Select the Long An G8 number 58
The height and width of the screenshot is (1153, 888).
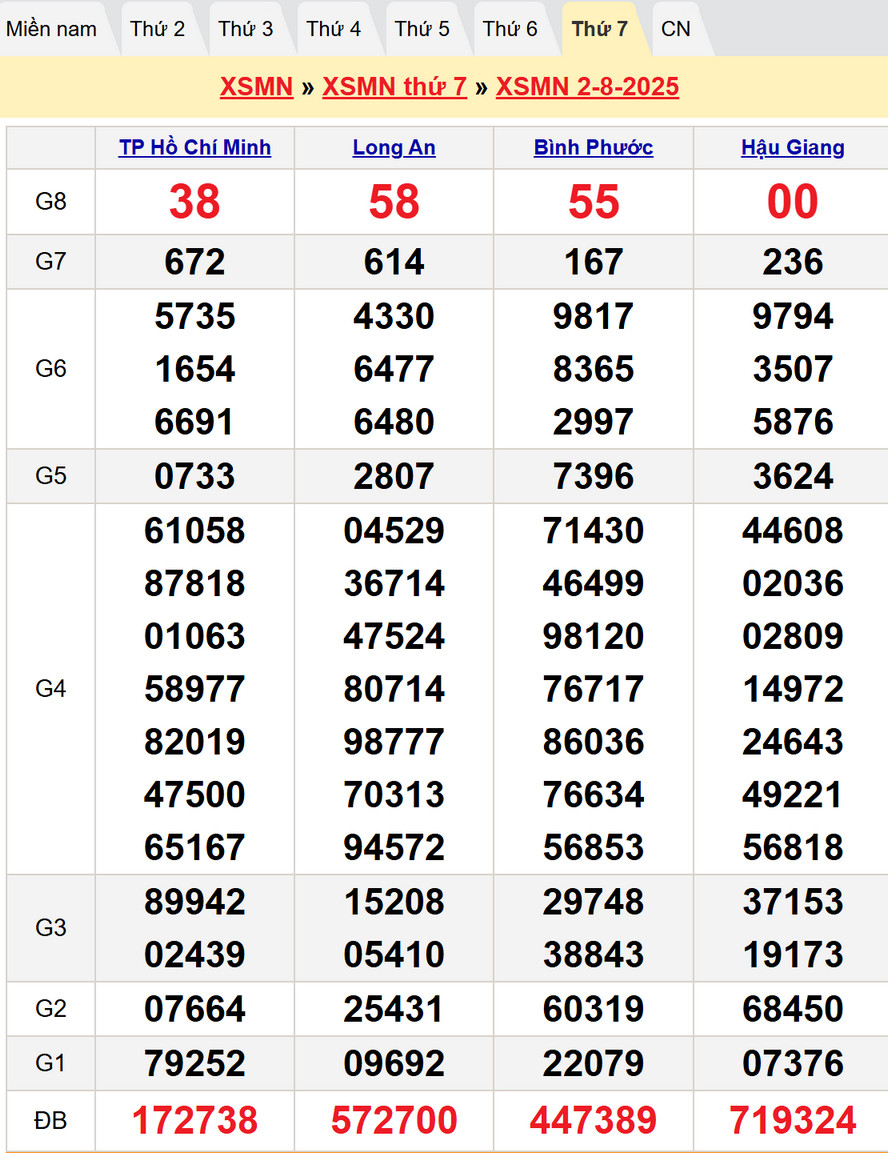[394, 202]
